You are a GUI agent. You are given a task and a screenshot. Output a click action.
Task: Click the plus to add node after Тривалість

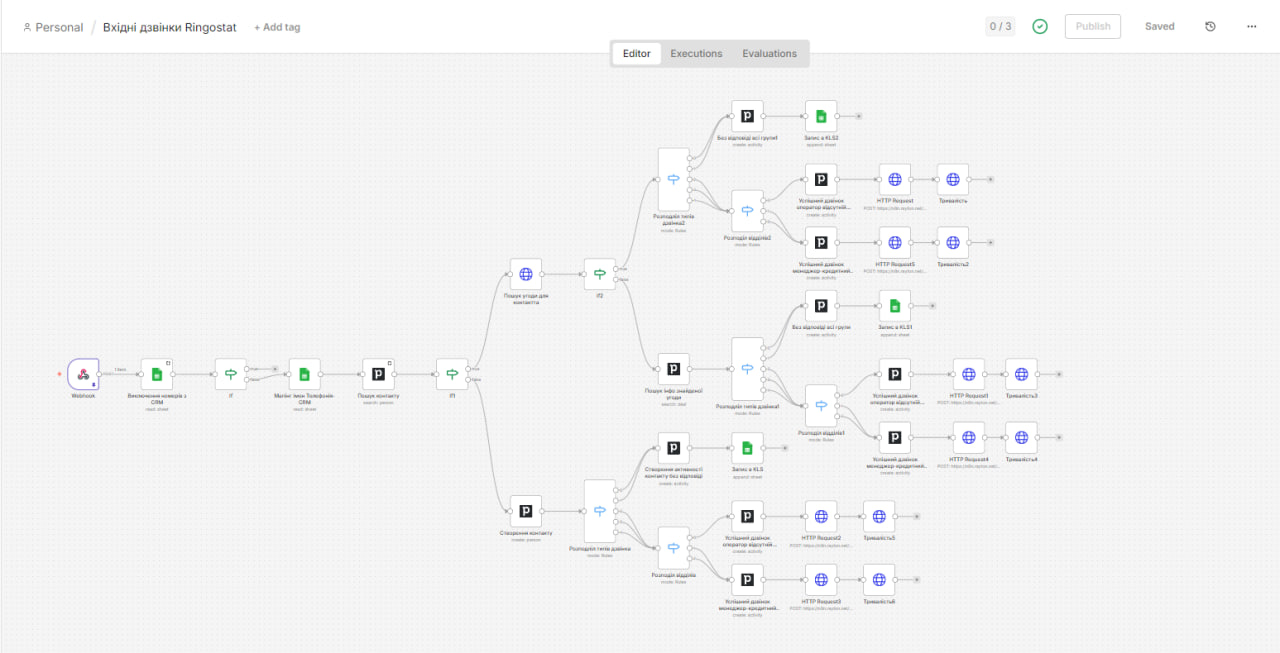[990, 178]
